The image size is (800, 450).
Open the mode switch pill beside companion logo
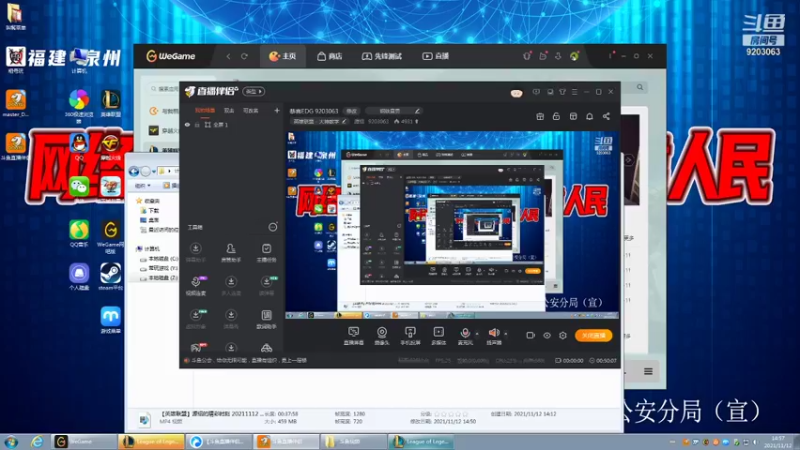point(253,92)
